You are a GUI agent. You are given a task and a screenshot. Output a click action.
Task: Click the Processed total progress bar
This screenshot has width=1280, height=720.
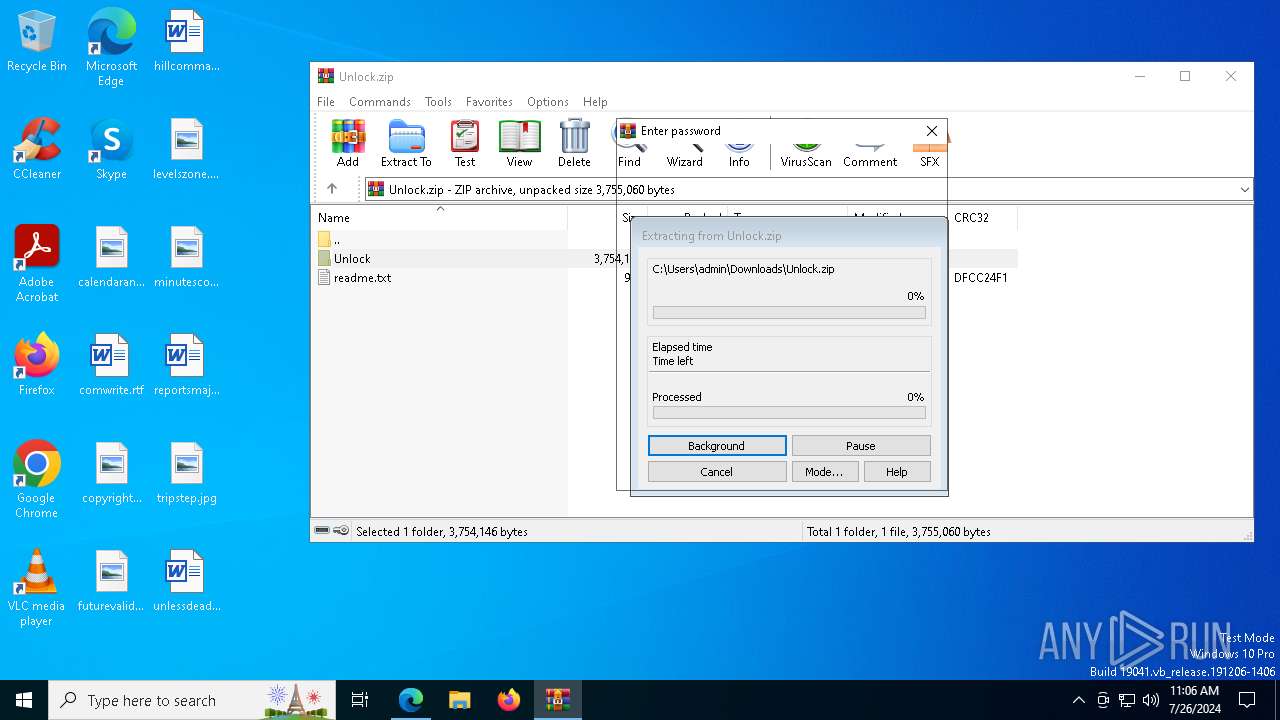(789, 413)
